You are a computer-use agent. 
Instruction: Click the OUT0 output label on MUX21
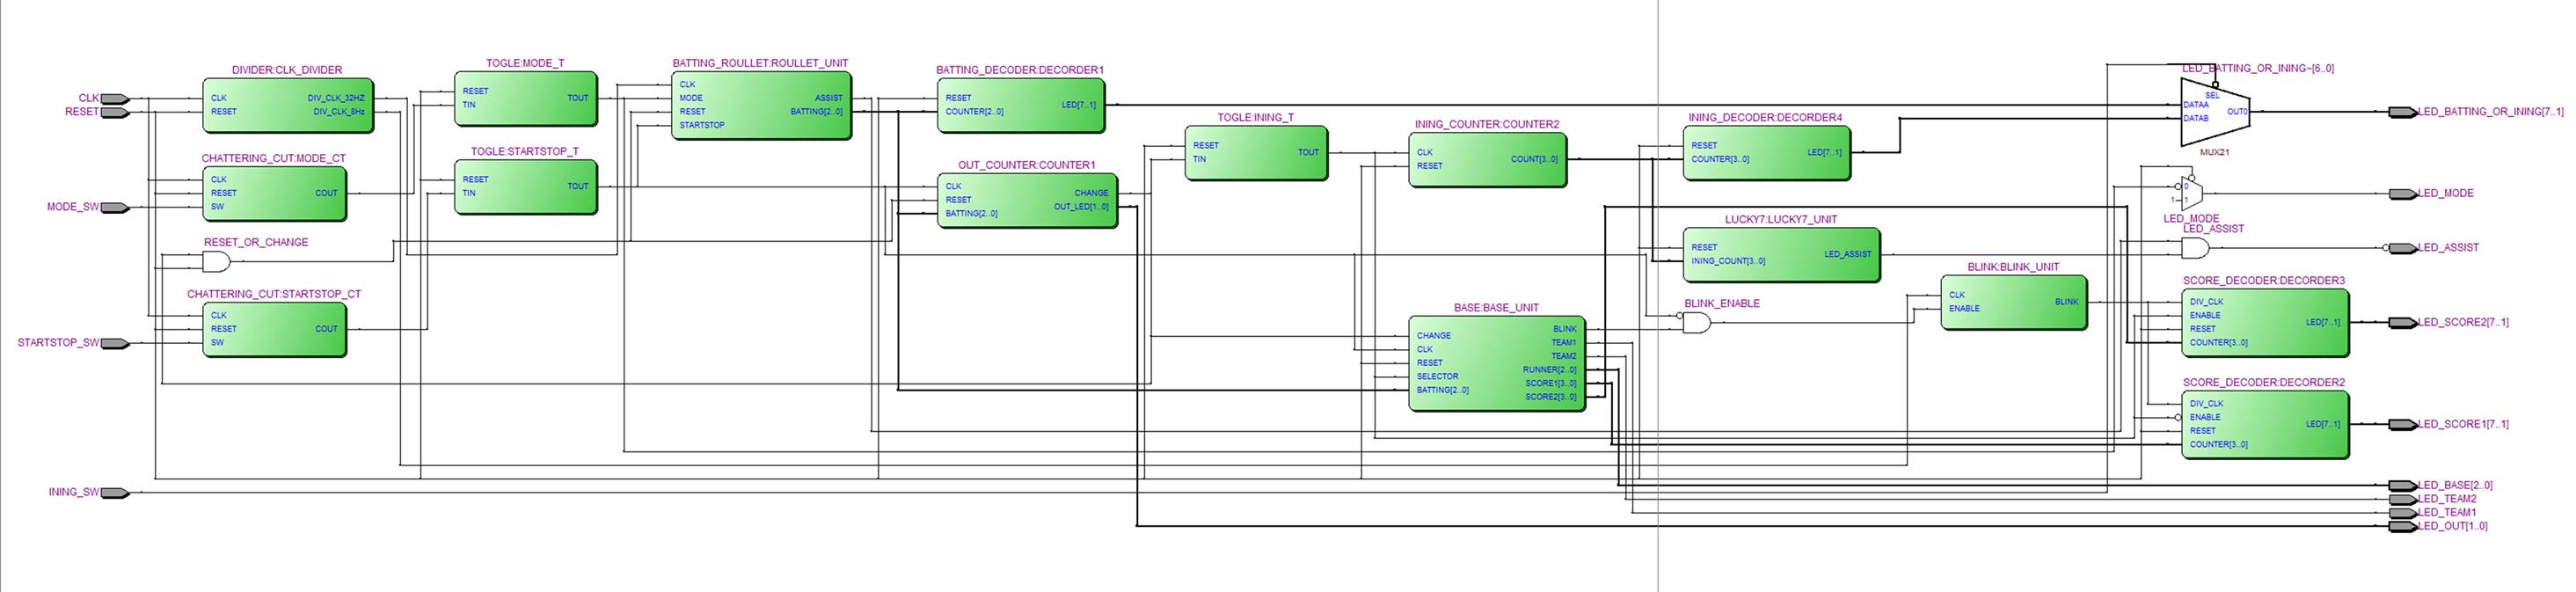pyautogui.click(x=2237, y=112)
